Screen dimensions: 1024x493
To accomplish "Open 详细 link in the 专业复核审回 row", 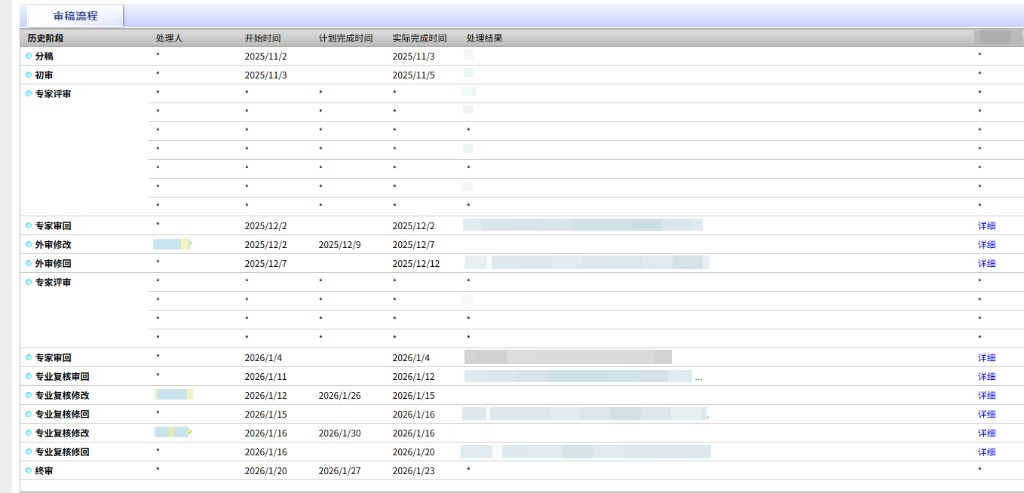I will [986, 376].
